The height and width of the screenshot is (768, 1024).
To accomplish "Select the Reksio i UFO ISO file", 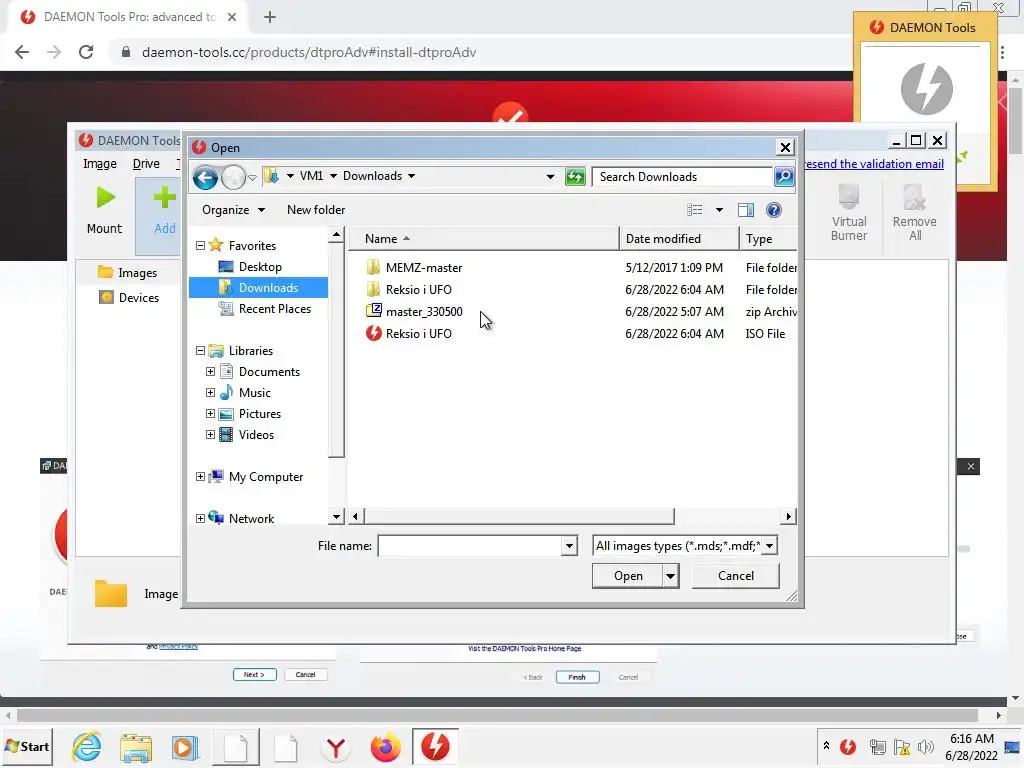I will pyautogui.click(x=419, y=334).
